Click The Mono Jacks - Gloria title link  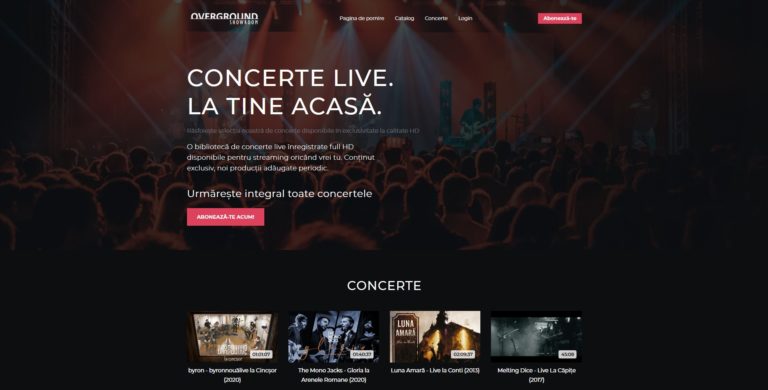(334, 375)
